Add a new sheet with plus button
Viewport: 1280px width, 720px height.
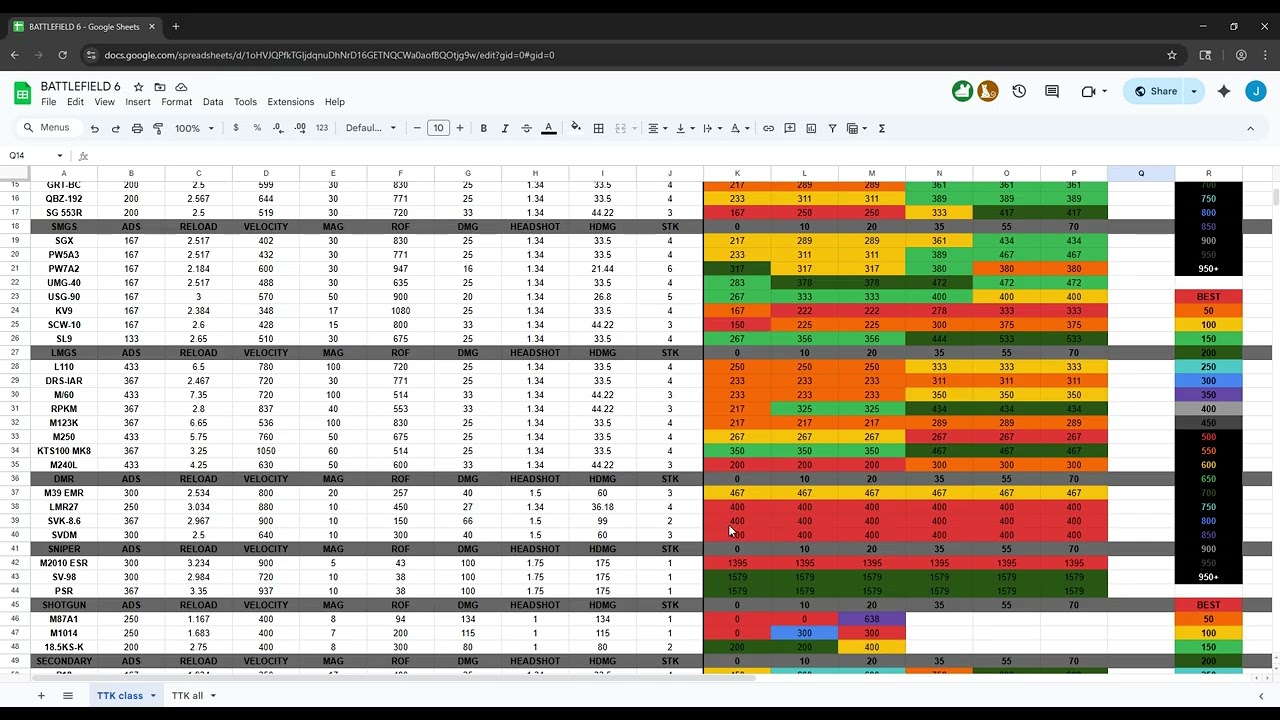[41, 696]
